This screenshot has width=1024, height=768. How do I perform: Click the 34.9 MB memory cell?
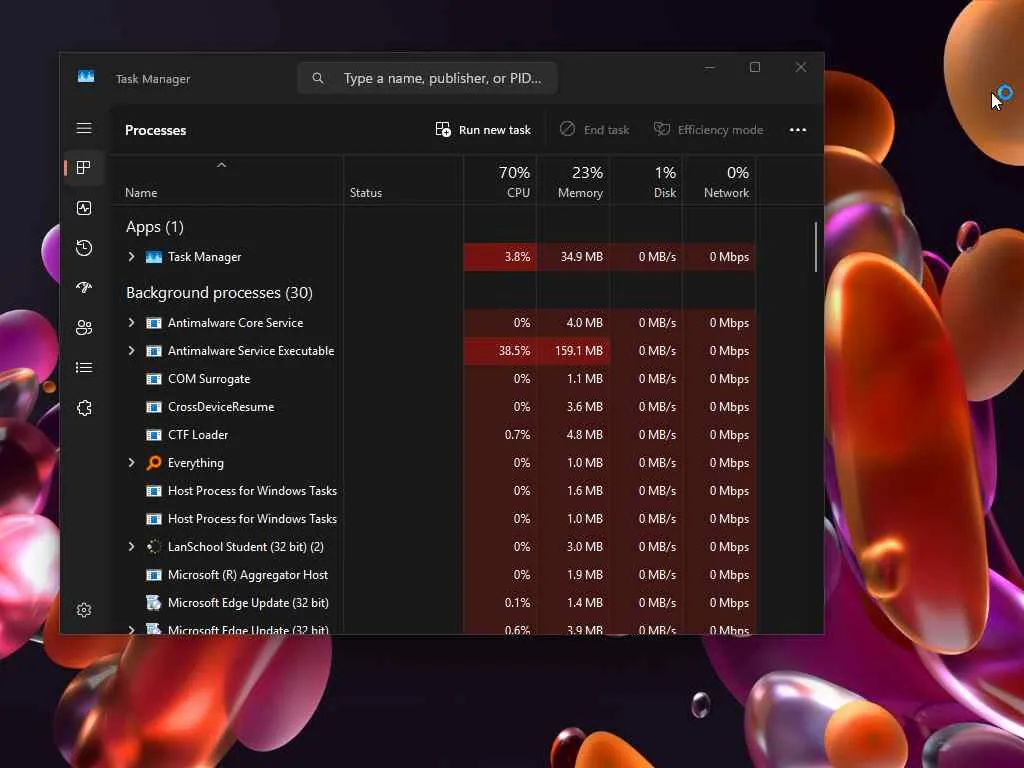pos(574,257)
